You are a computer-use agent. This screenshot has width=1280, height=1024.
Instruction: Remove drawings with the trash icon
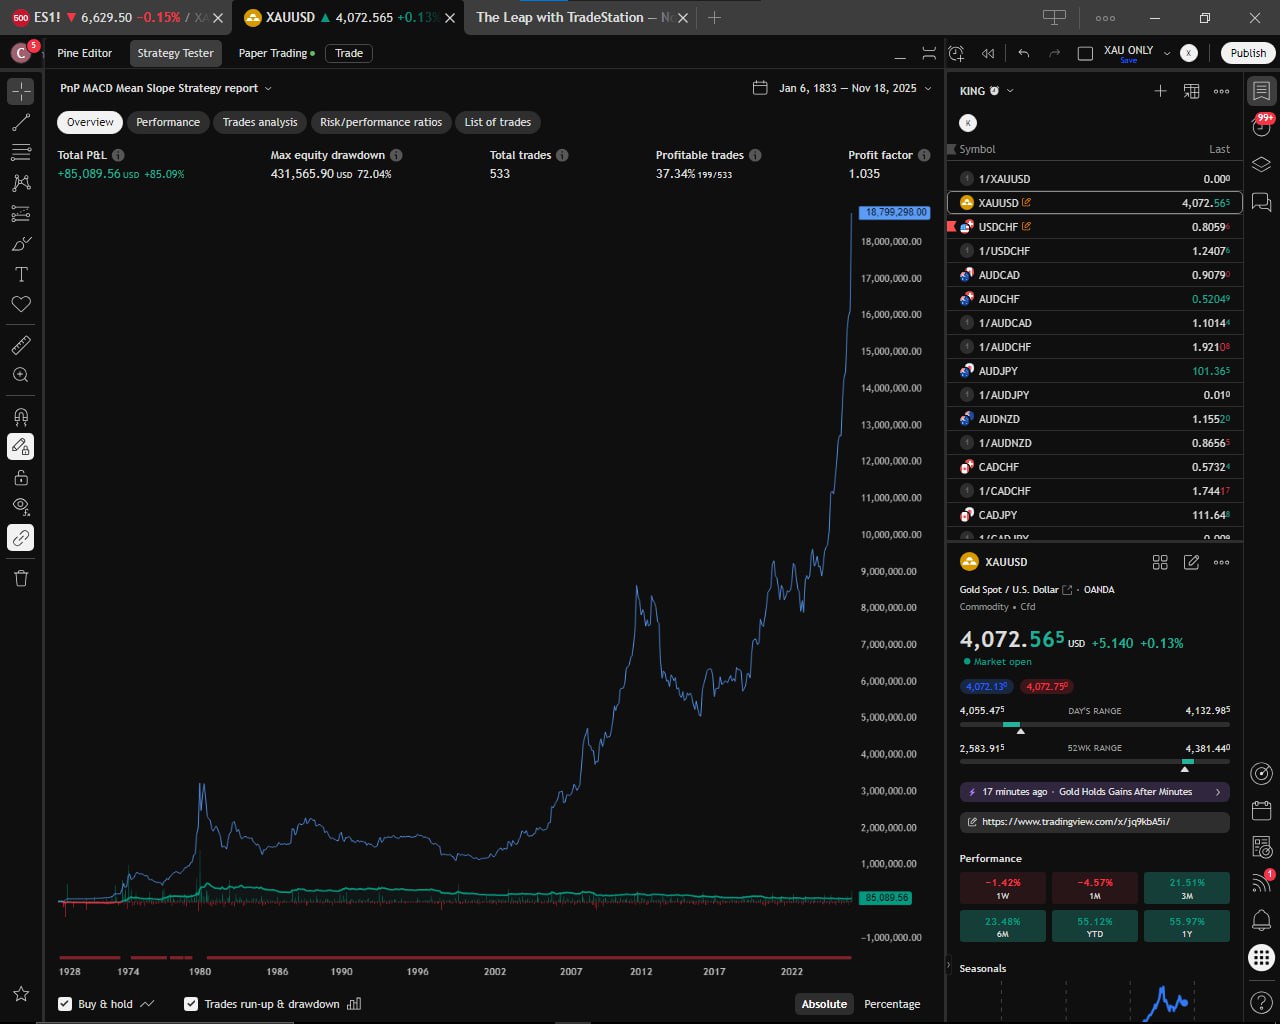pos(21,578)
